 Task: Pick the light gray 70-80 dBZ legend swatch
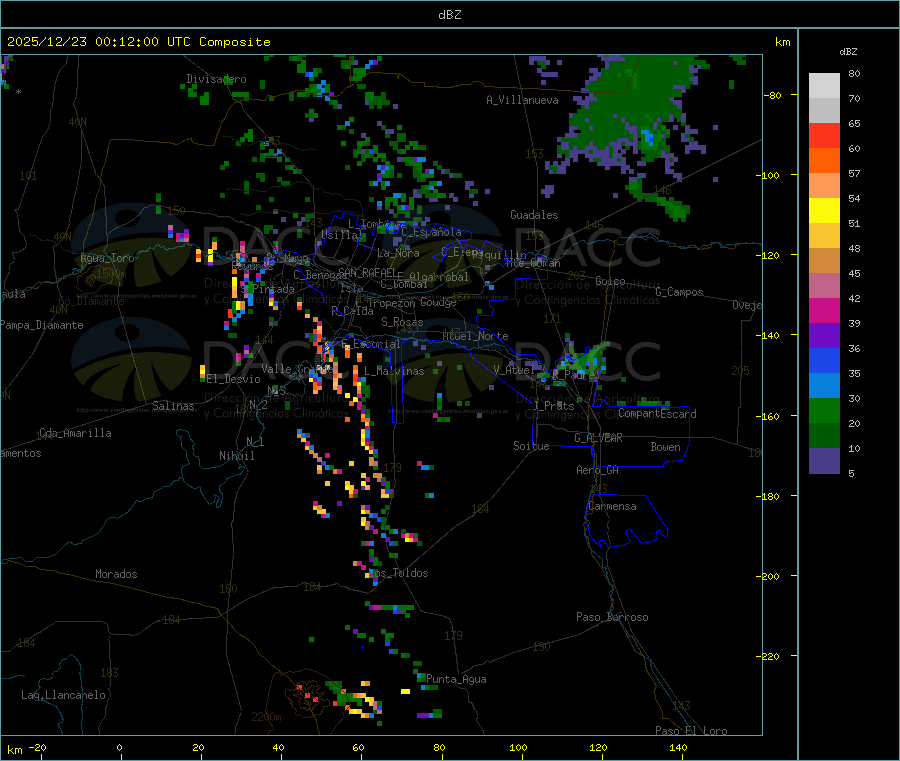pos(824,86)
